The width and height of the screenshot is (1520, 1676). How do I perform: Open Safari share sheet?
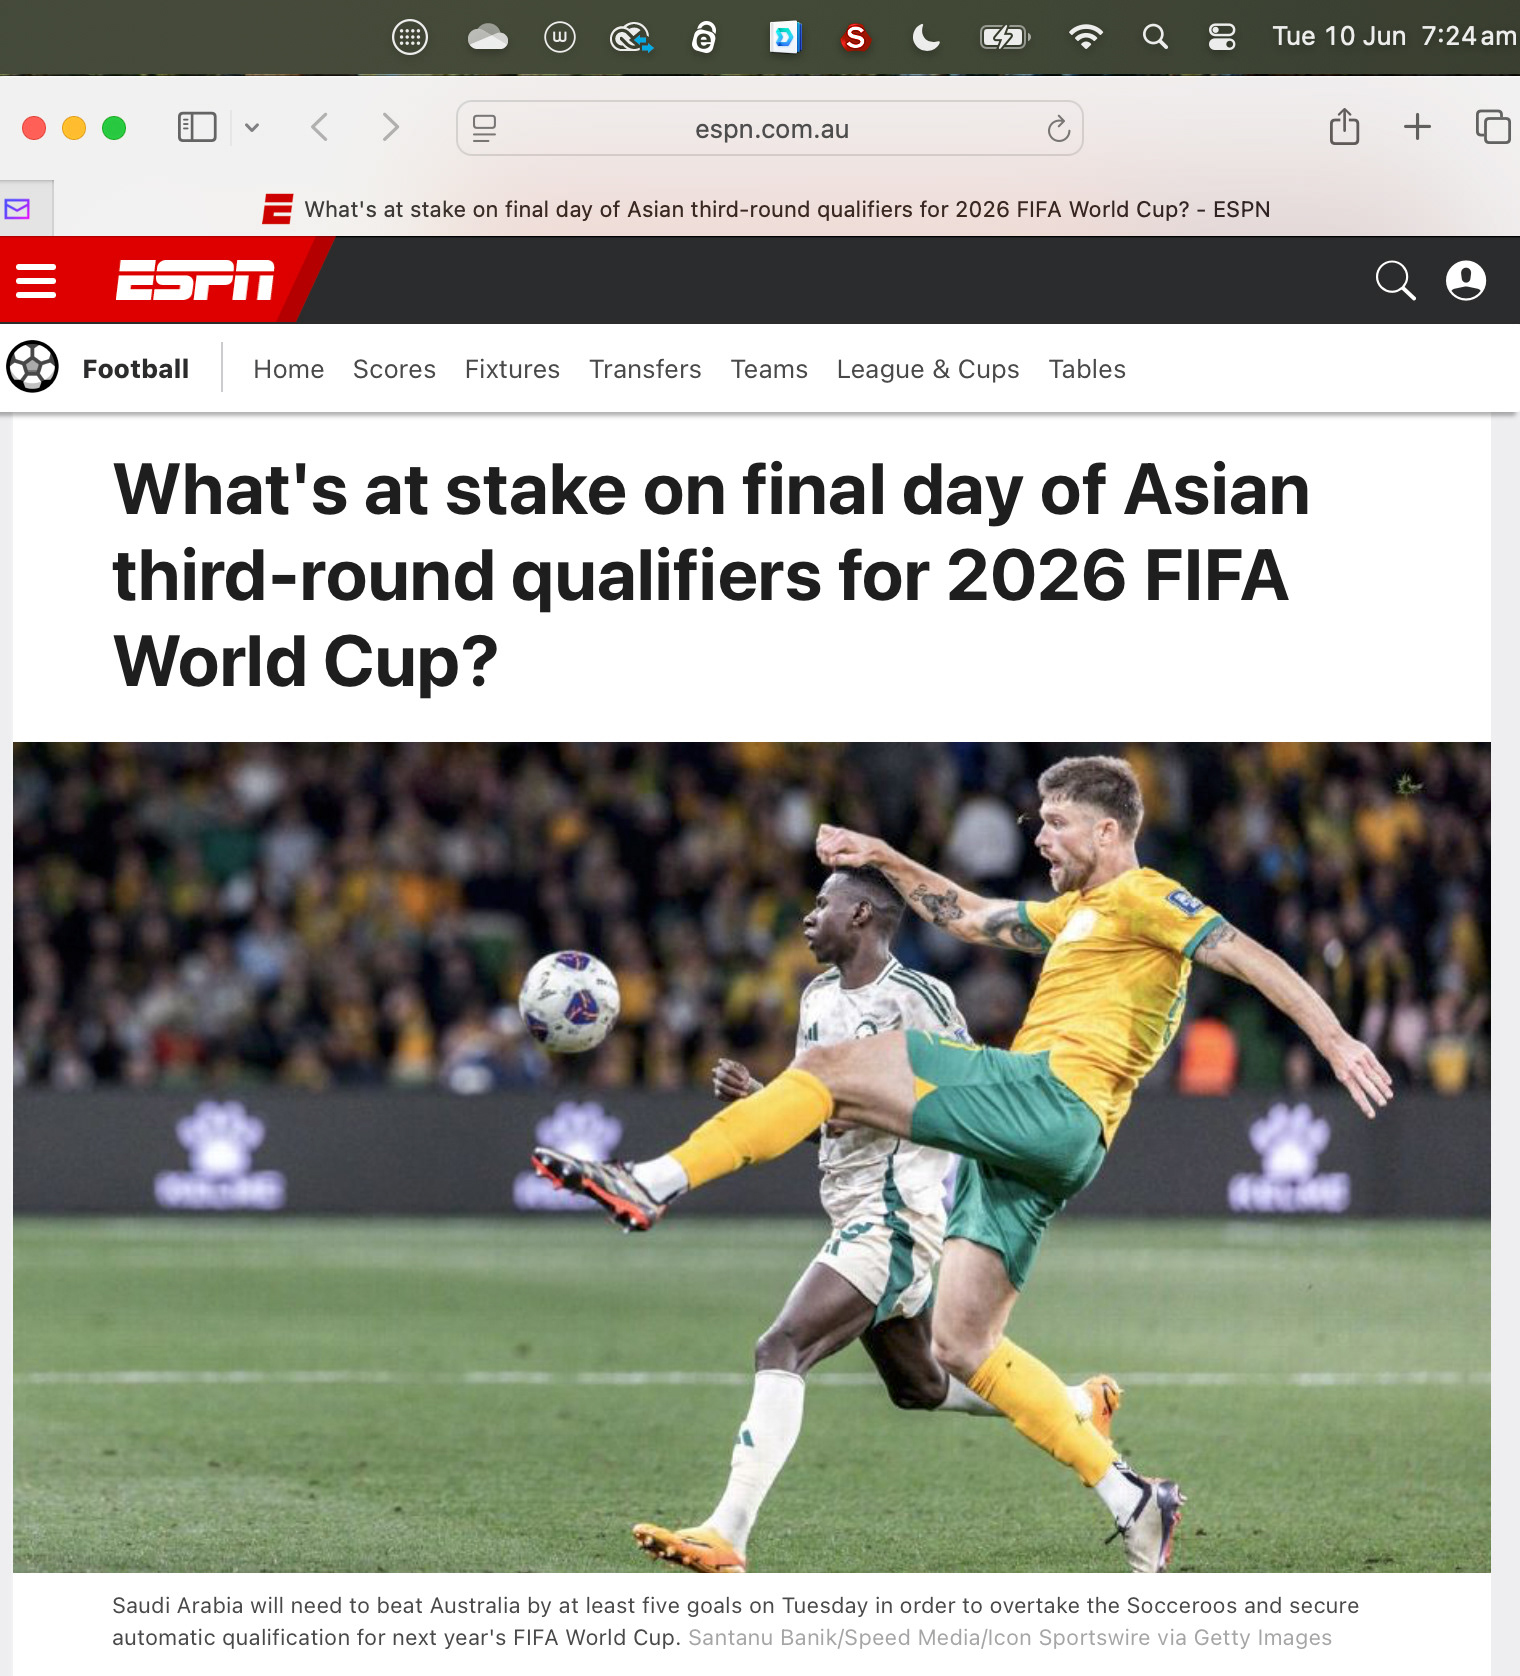(1345, 127)
